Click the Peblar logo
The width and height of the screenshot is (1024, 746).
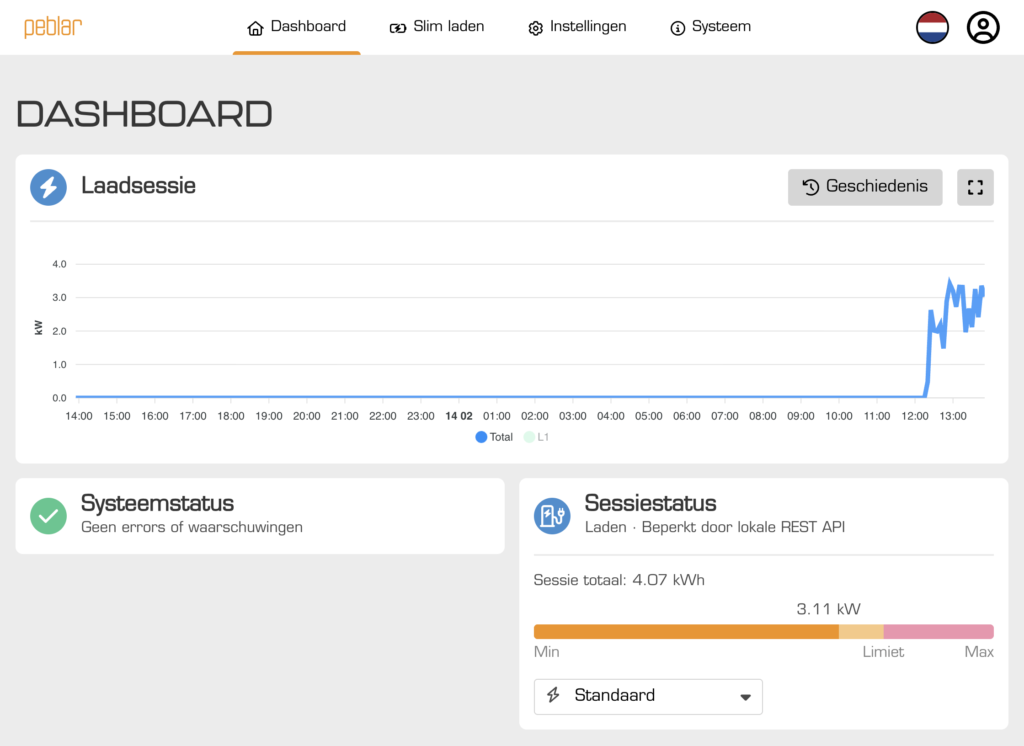pyautogui.click(x=53, y=27)
